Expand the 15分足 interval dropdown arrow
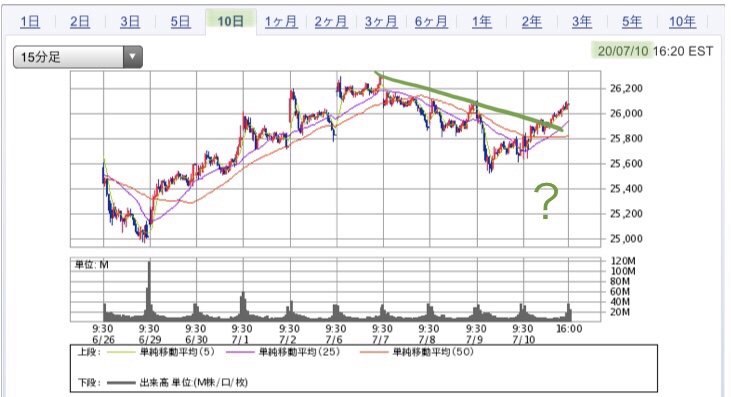The image size is (731, 397). 133,57
